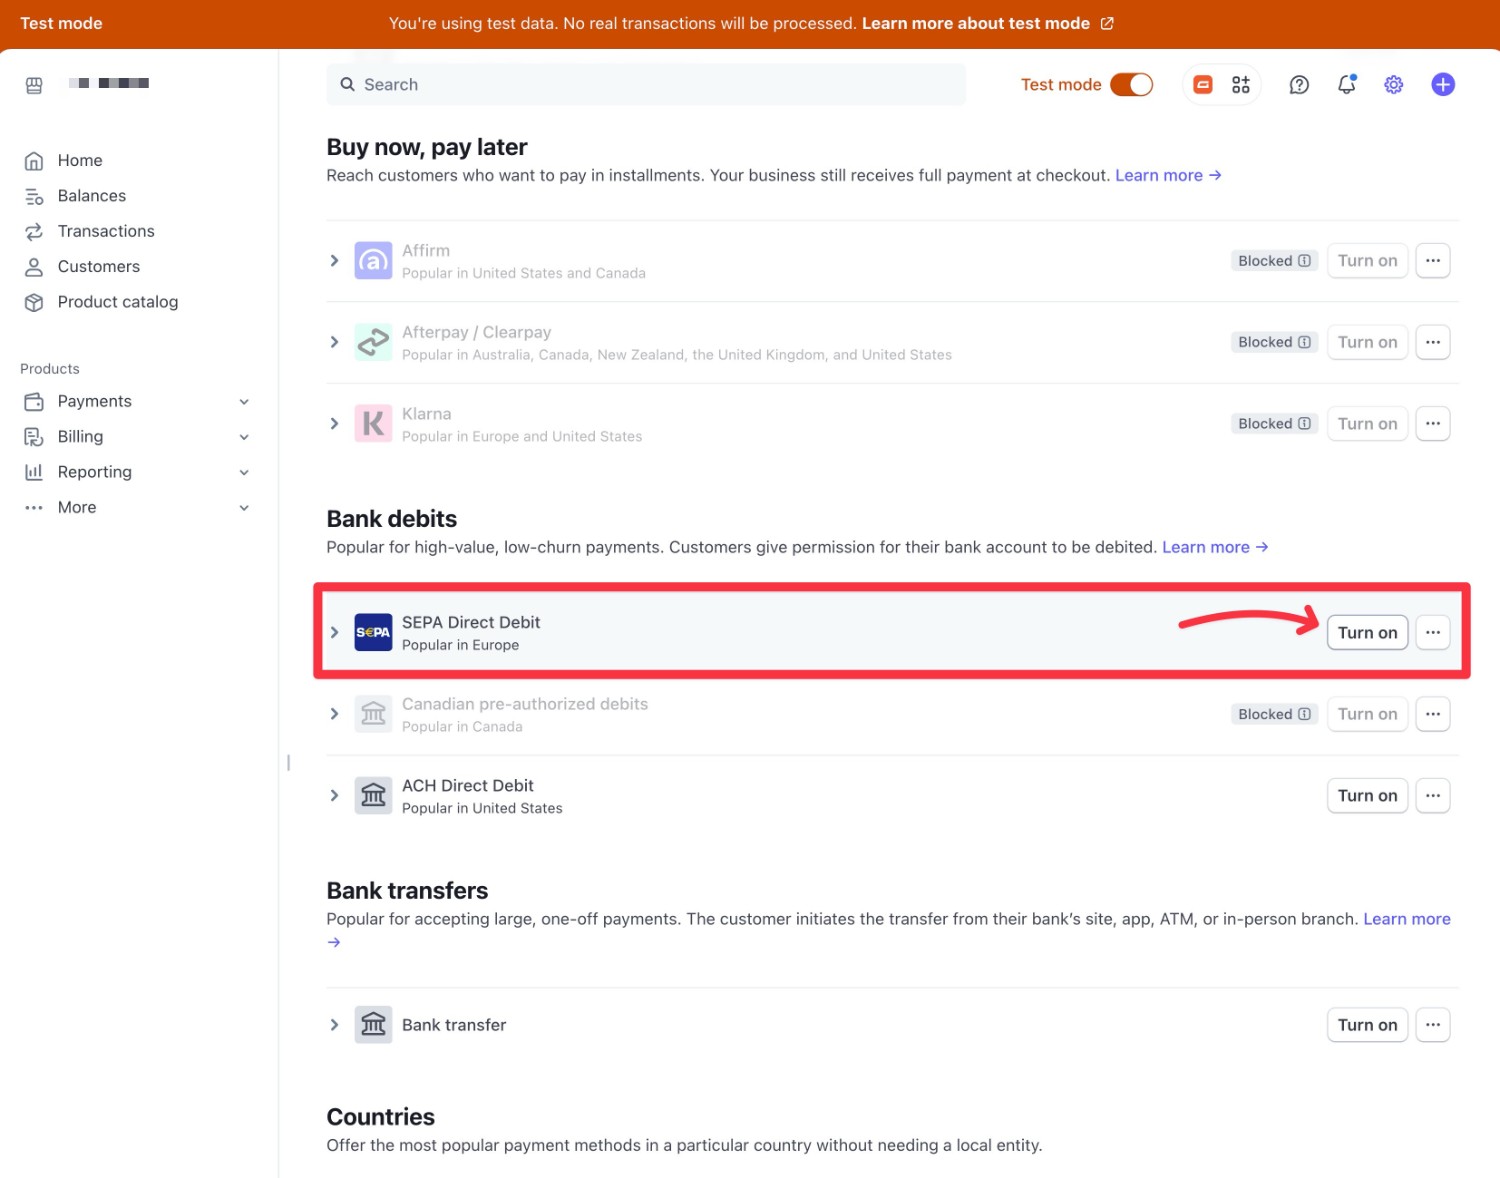1500x1178 pixels.
Task: Open Learn more under Bank debits
Action: coord(1215,548)
